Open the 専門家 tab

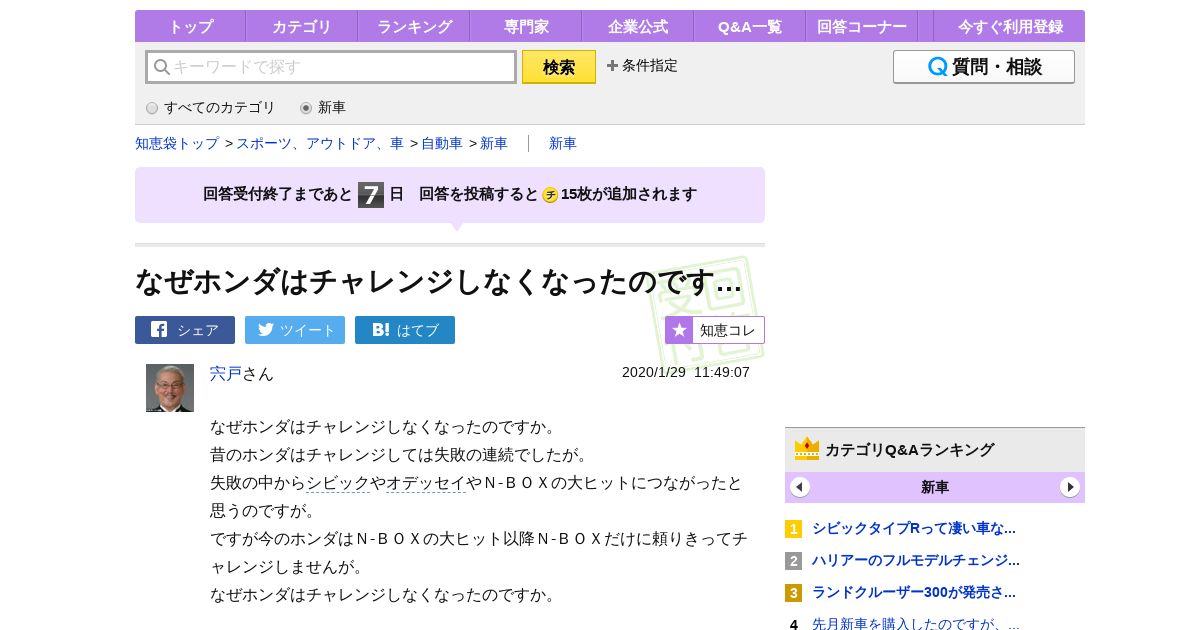[x=526, y=26]
